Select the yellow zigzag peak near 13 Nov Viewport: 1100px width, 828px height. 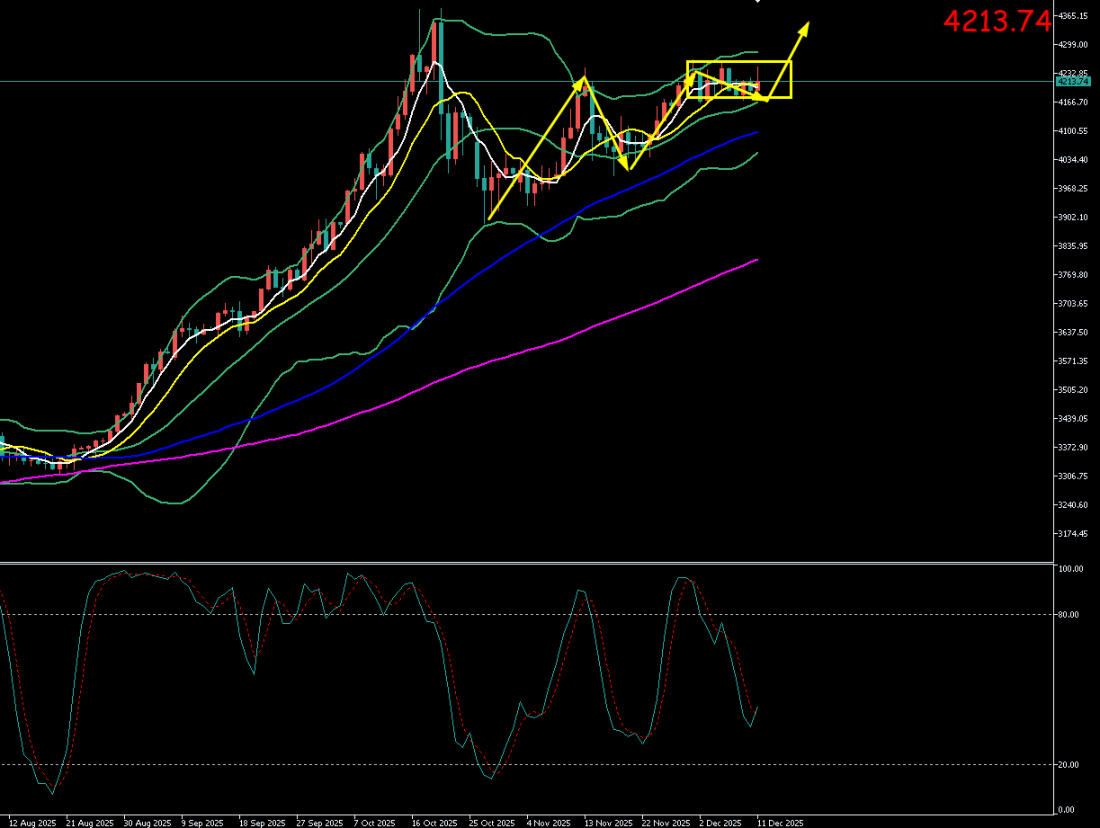[583, 80]
